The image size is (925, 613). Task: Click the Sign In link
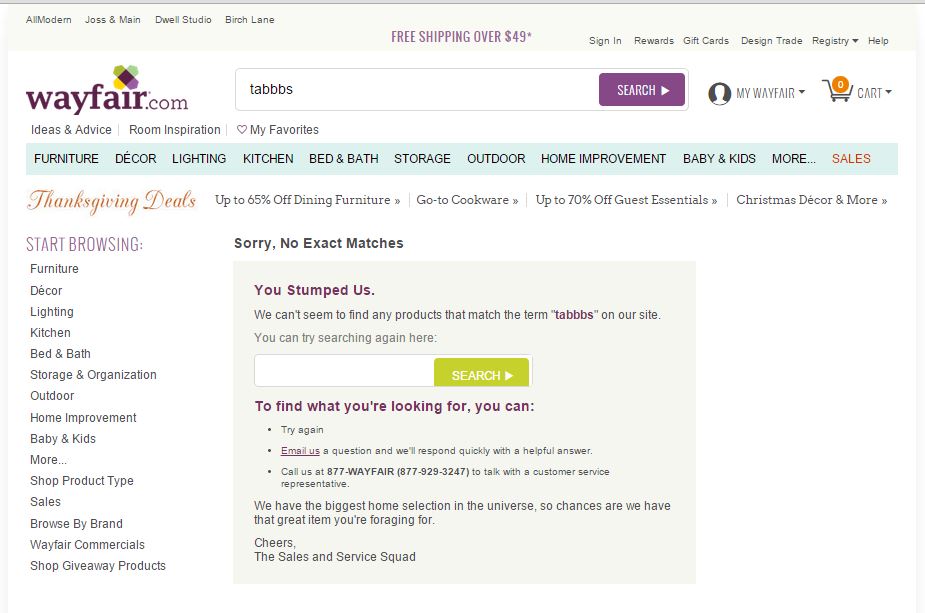point(605,41)
